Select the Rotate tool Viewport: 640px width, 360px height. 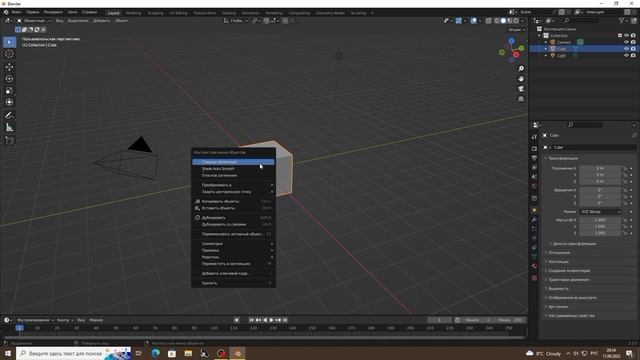pyautogui.click(x=9, y=78)
